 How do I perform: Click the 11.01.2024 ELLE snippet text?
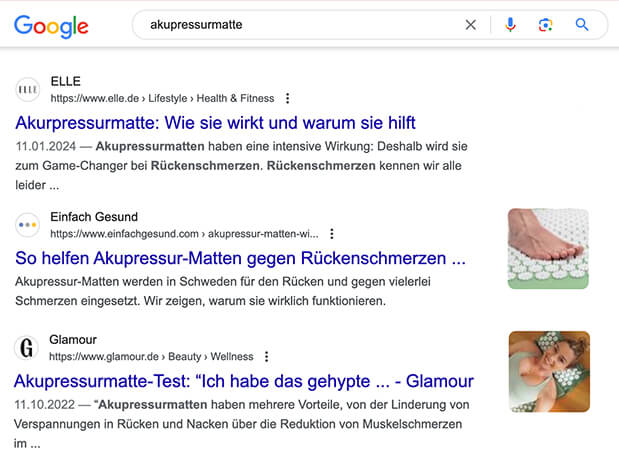[x=241, y=166]
